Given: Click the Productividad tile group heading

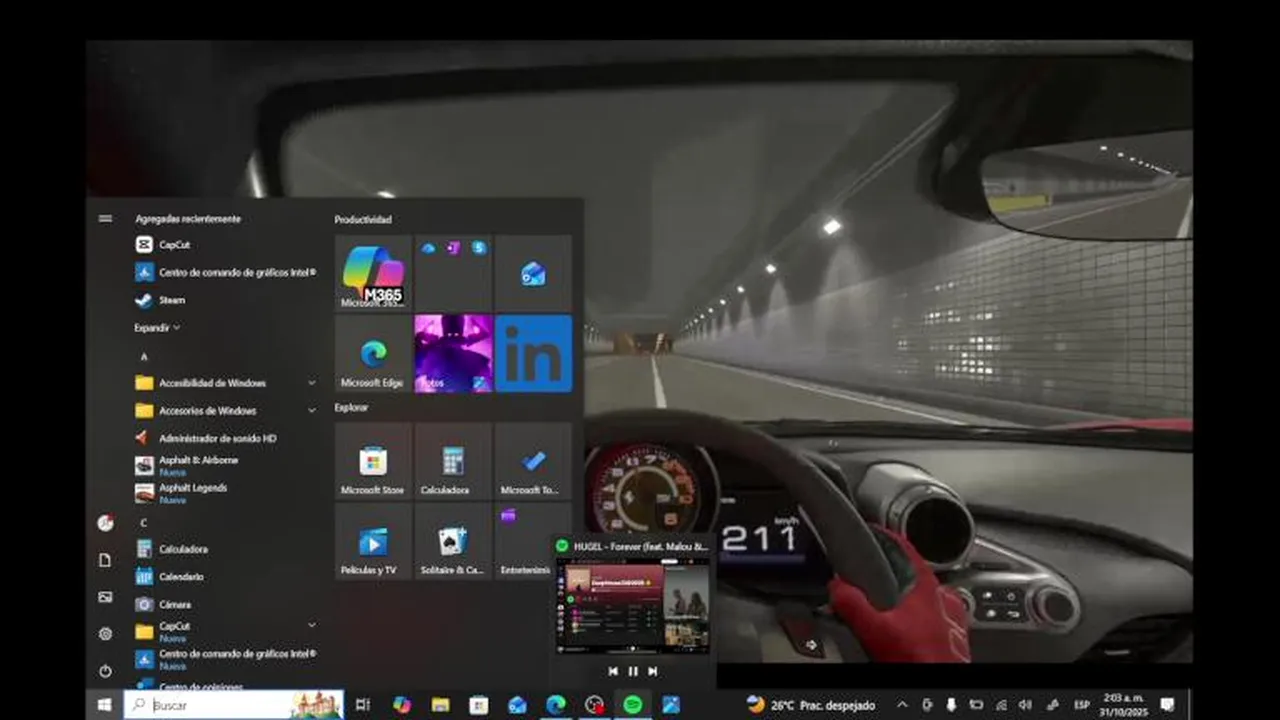Looking at the screenshot, I should [363, 219].
